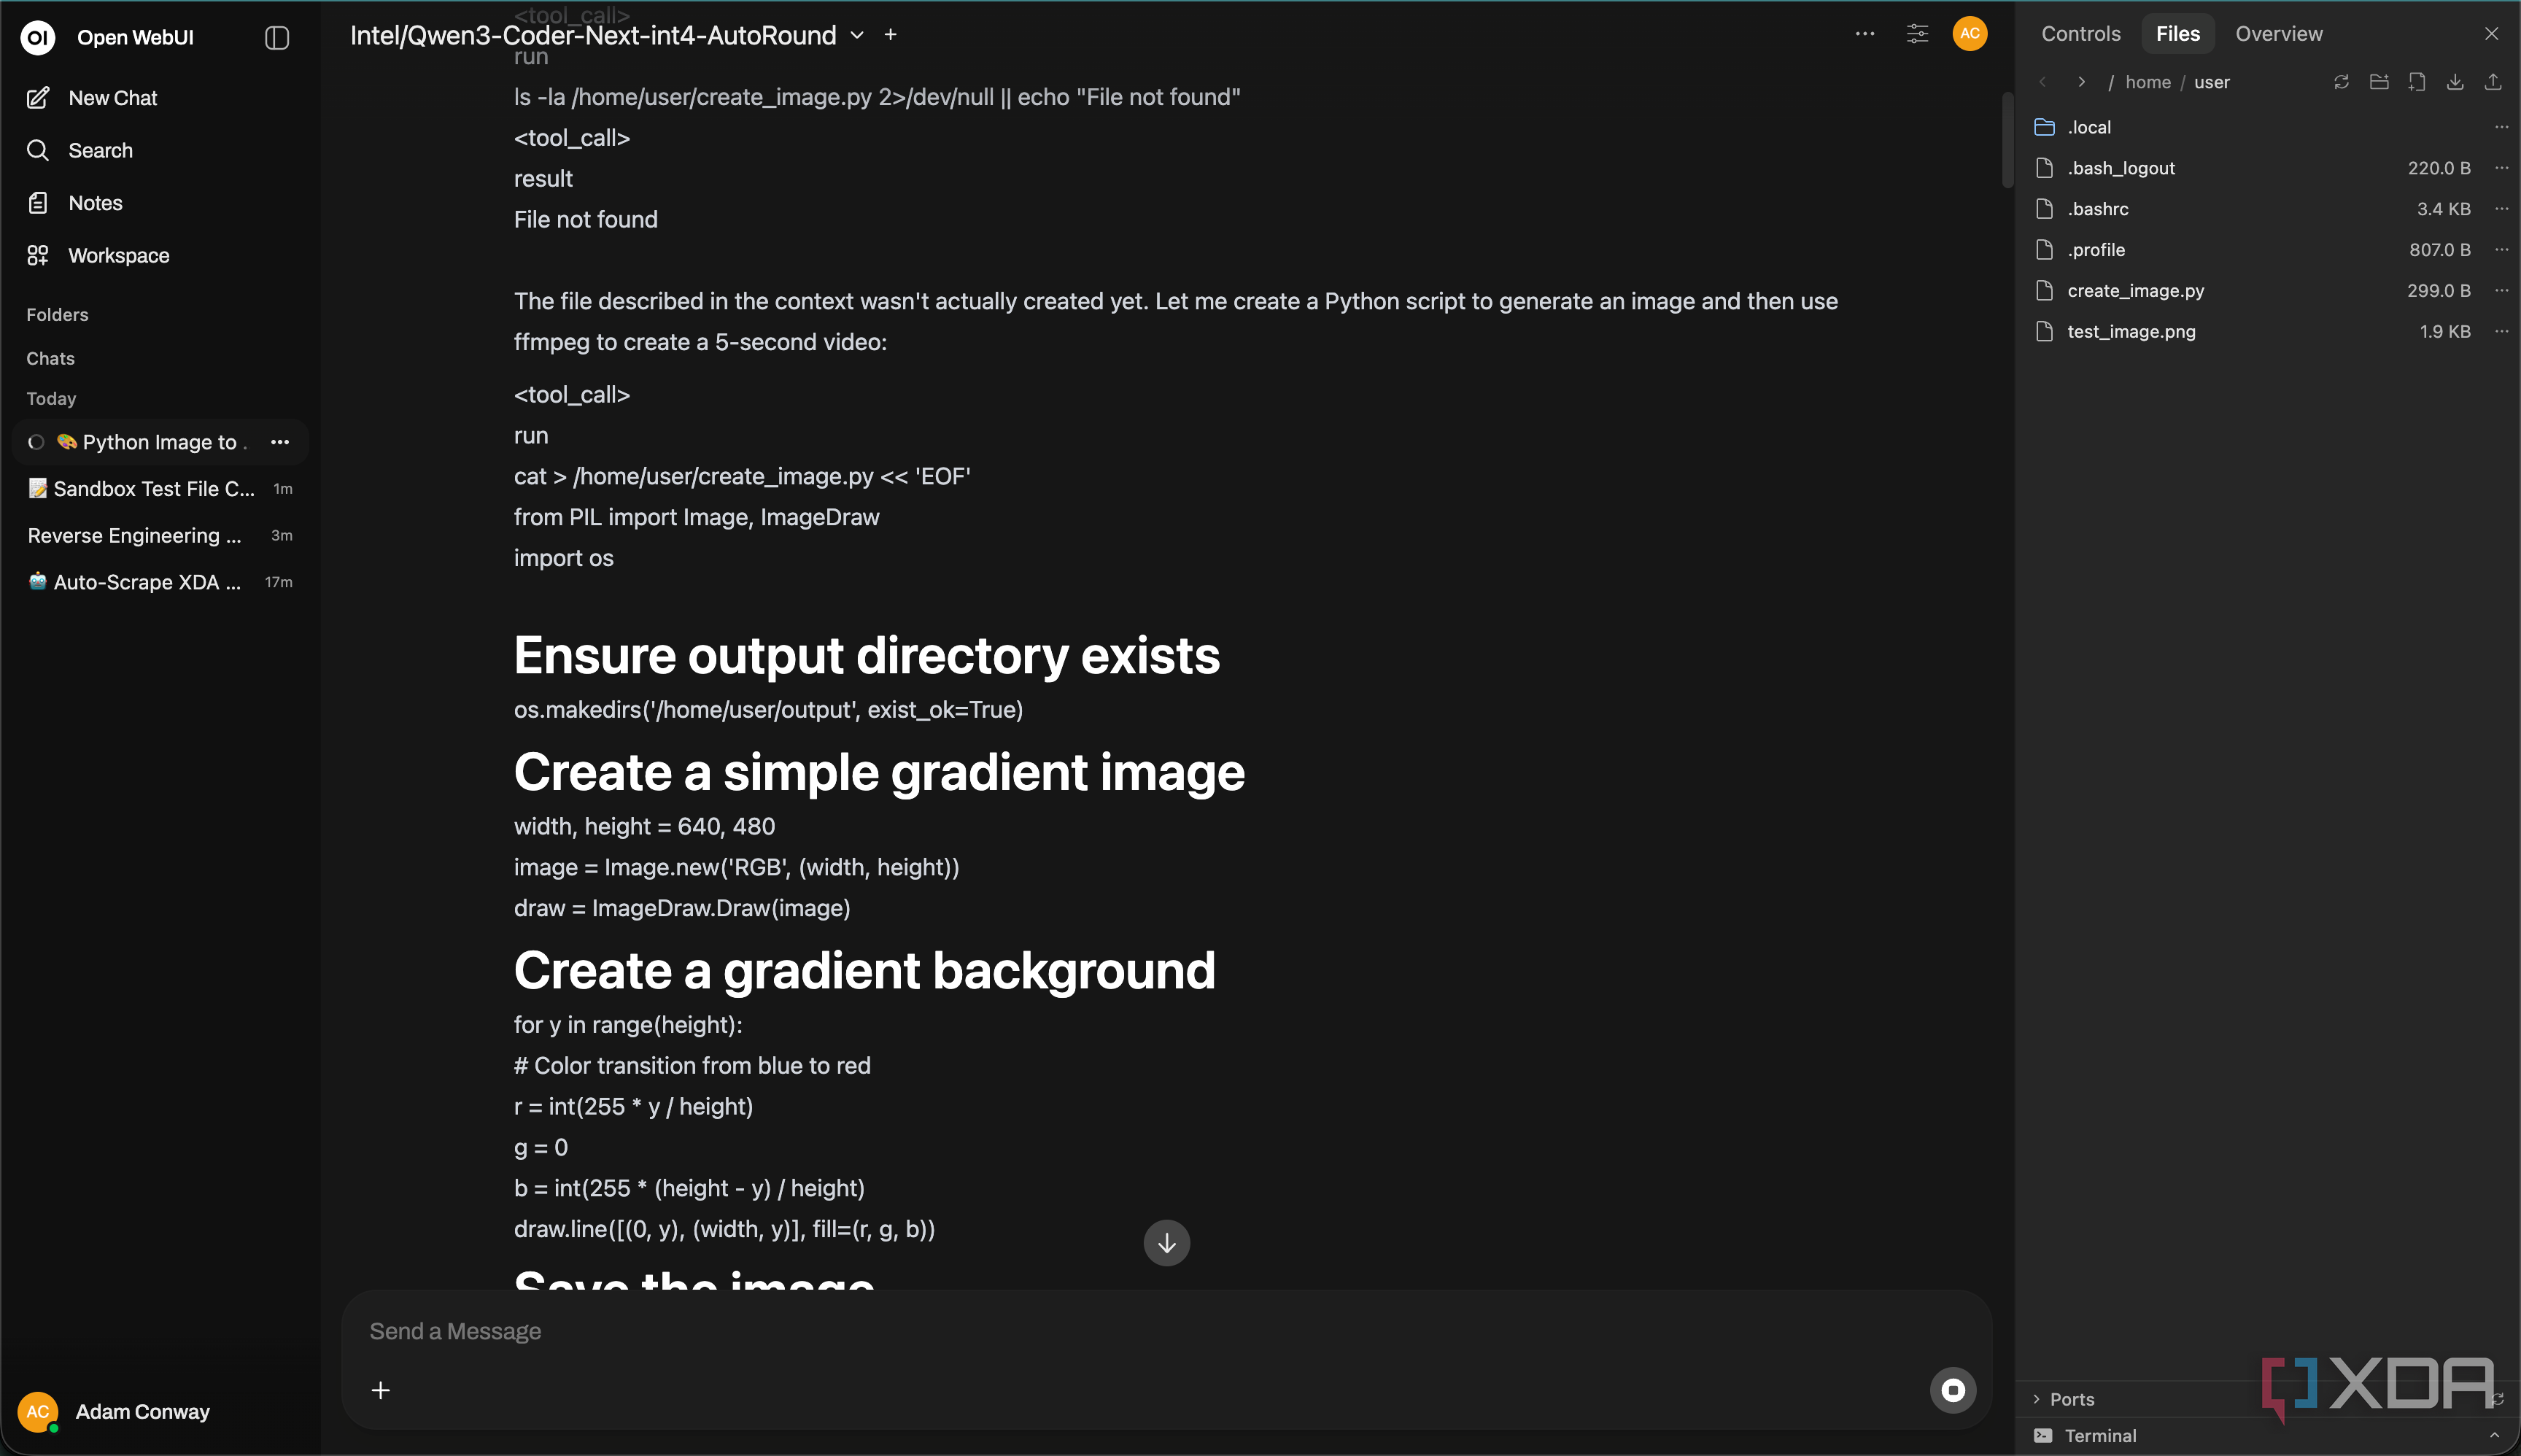
Task: Open options for create_image.py
Action: point(2501,291)
